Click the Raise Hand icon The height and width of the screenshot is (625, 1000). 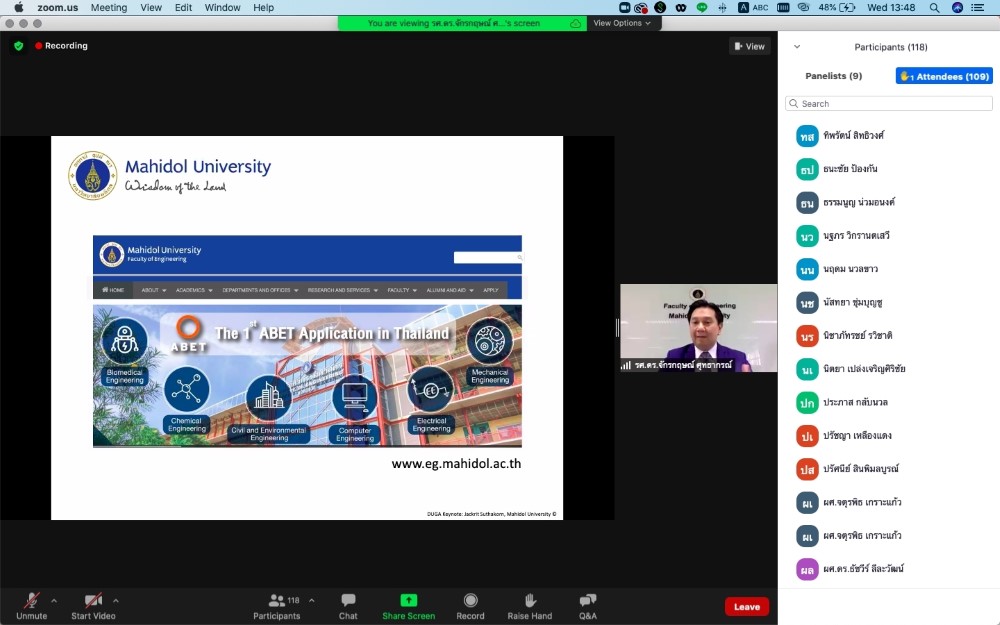(x=530, y=600)
